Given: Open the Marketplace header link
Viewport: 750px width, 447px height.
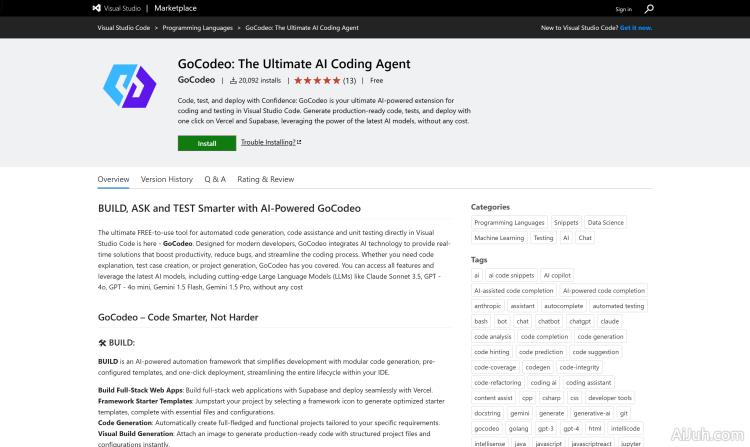Looking at the screenshot, I should (175, 8).
